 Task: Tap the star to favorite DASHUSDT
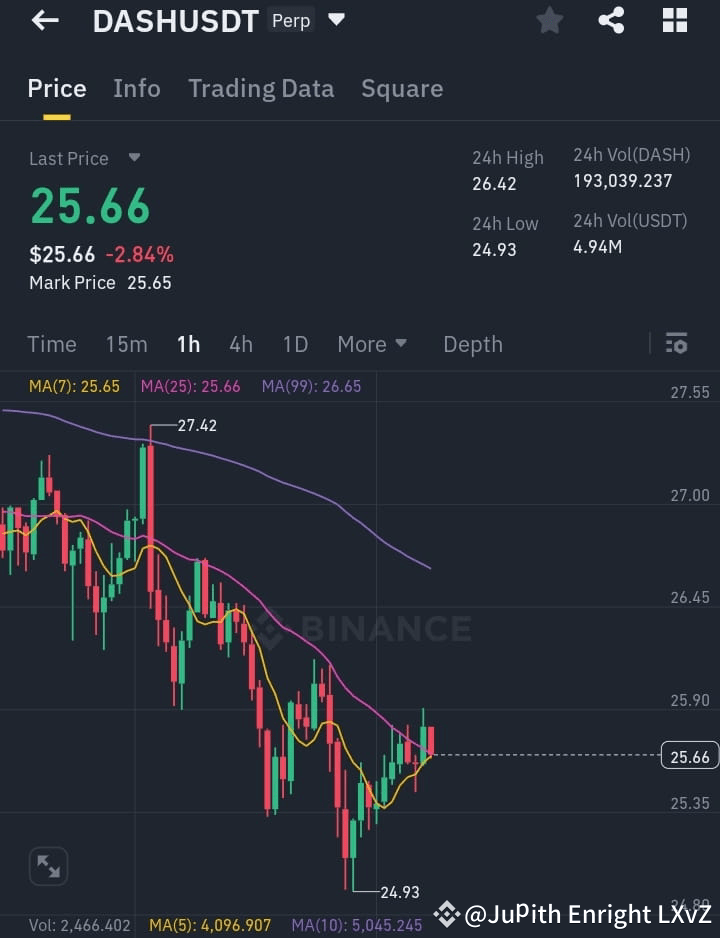[x=549, y=20]
